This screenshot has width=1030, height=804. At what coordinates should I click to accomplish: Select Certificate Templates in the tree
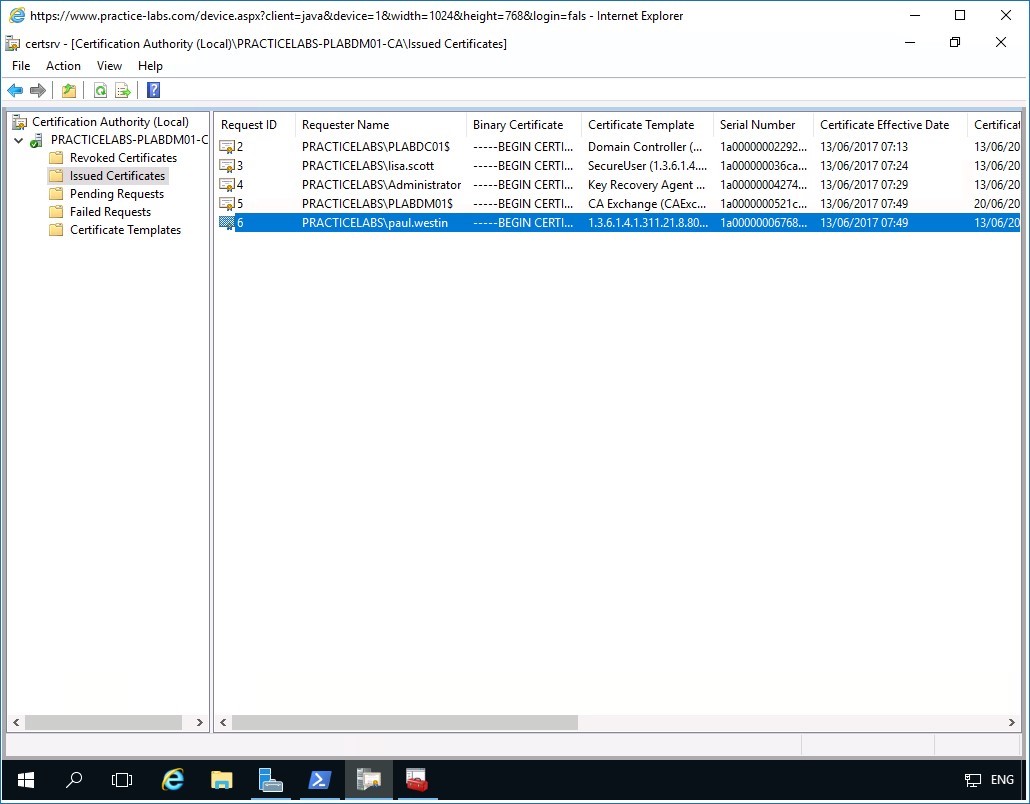pos(125,230)
